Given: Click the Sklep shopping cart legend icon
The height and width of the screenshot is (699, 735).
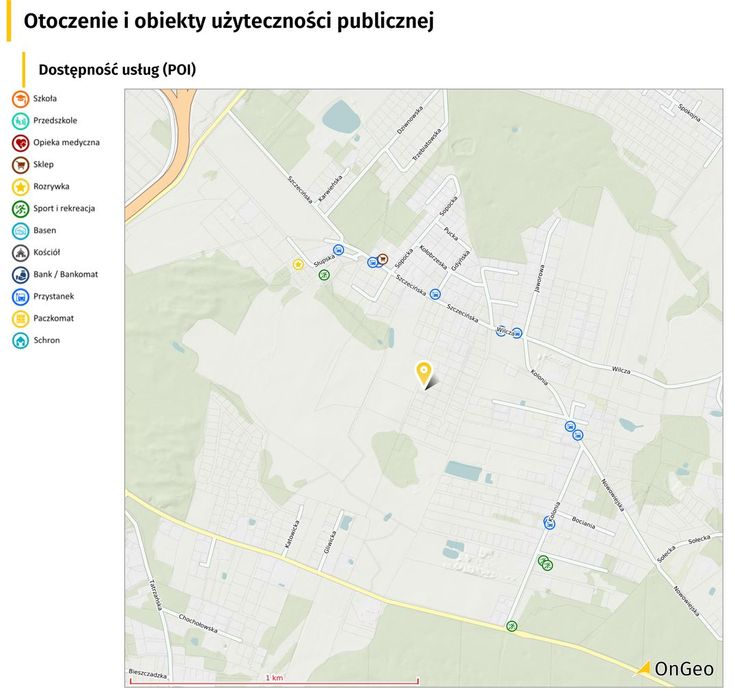Looking at the screenshot, I should (21, 165).
